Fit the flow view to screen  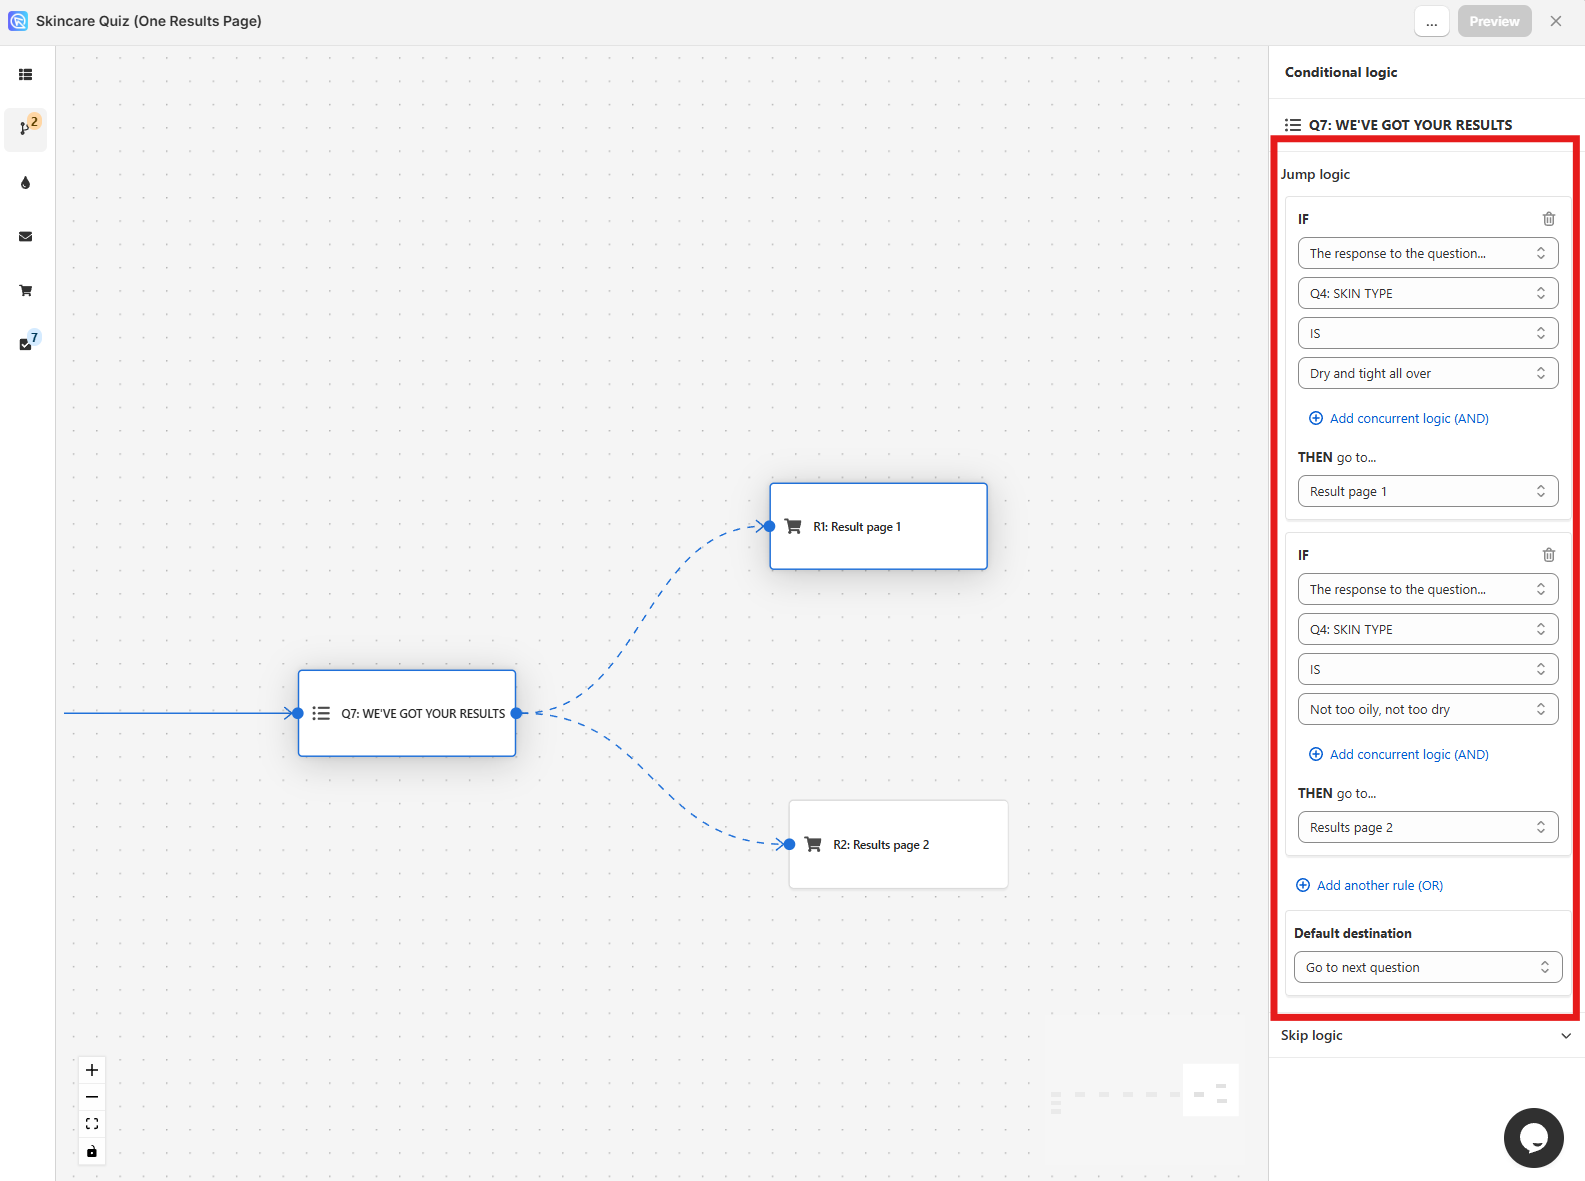pos(92,1124)
